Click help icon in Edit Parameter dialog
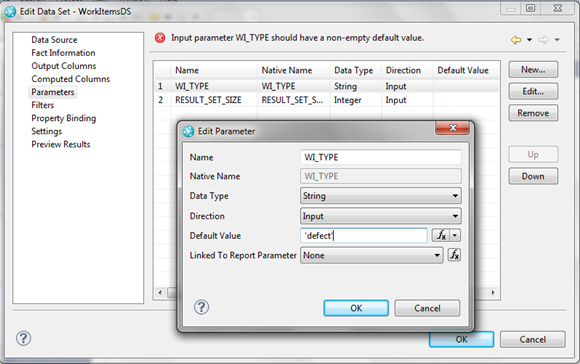This screenshot has width=580, height=364. coord(202,307)
